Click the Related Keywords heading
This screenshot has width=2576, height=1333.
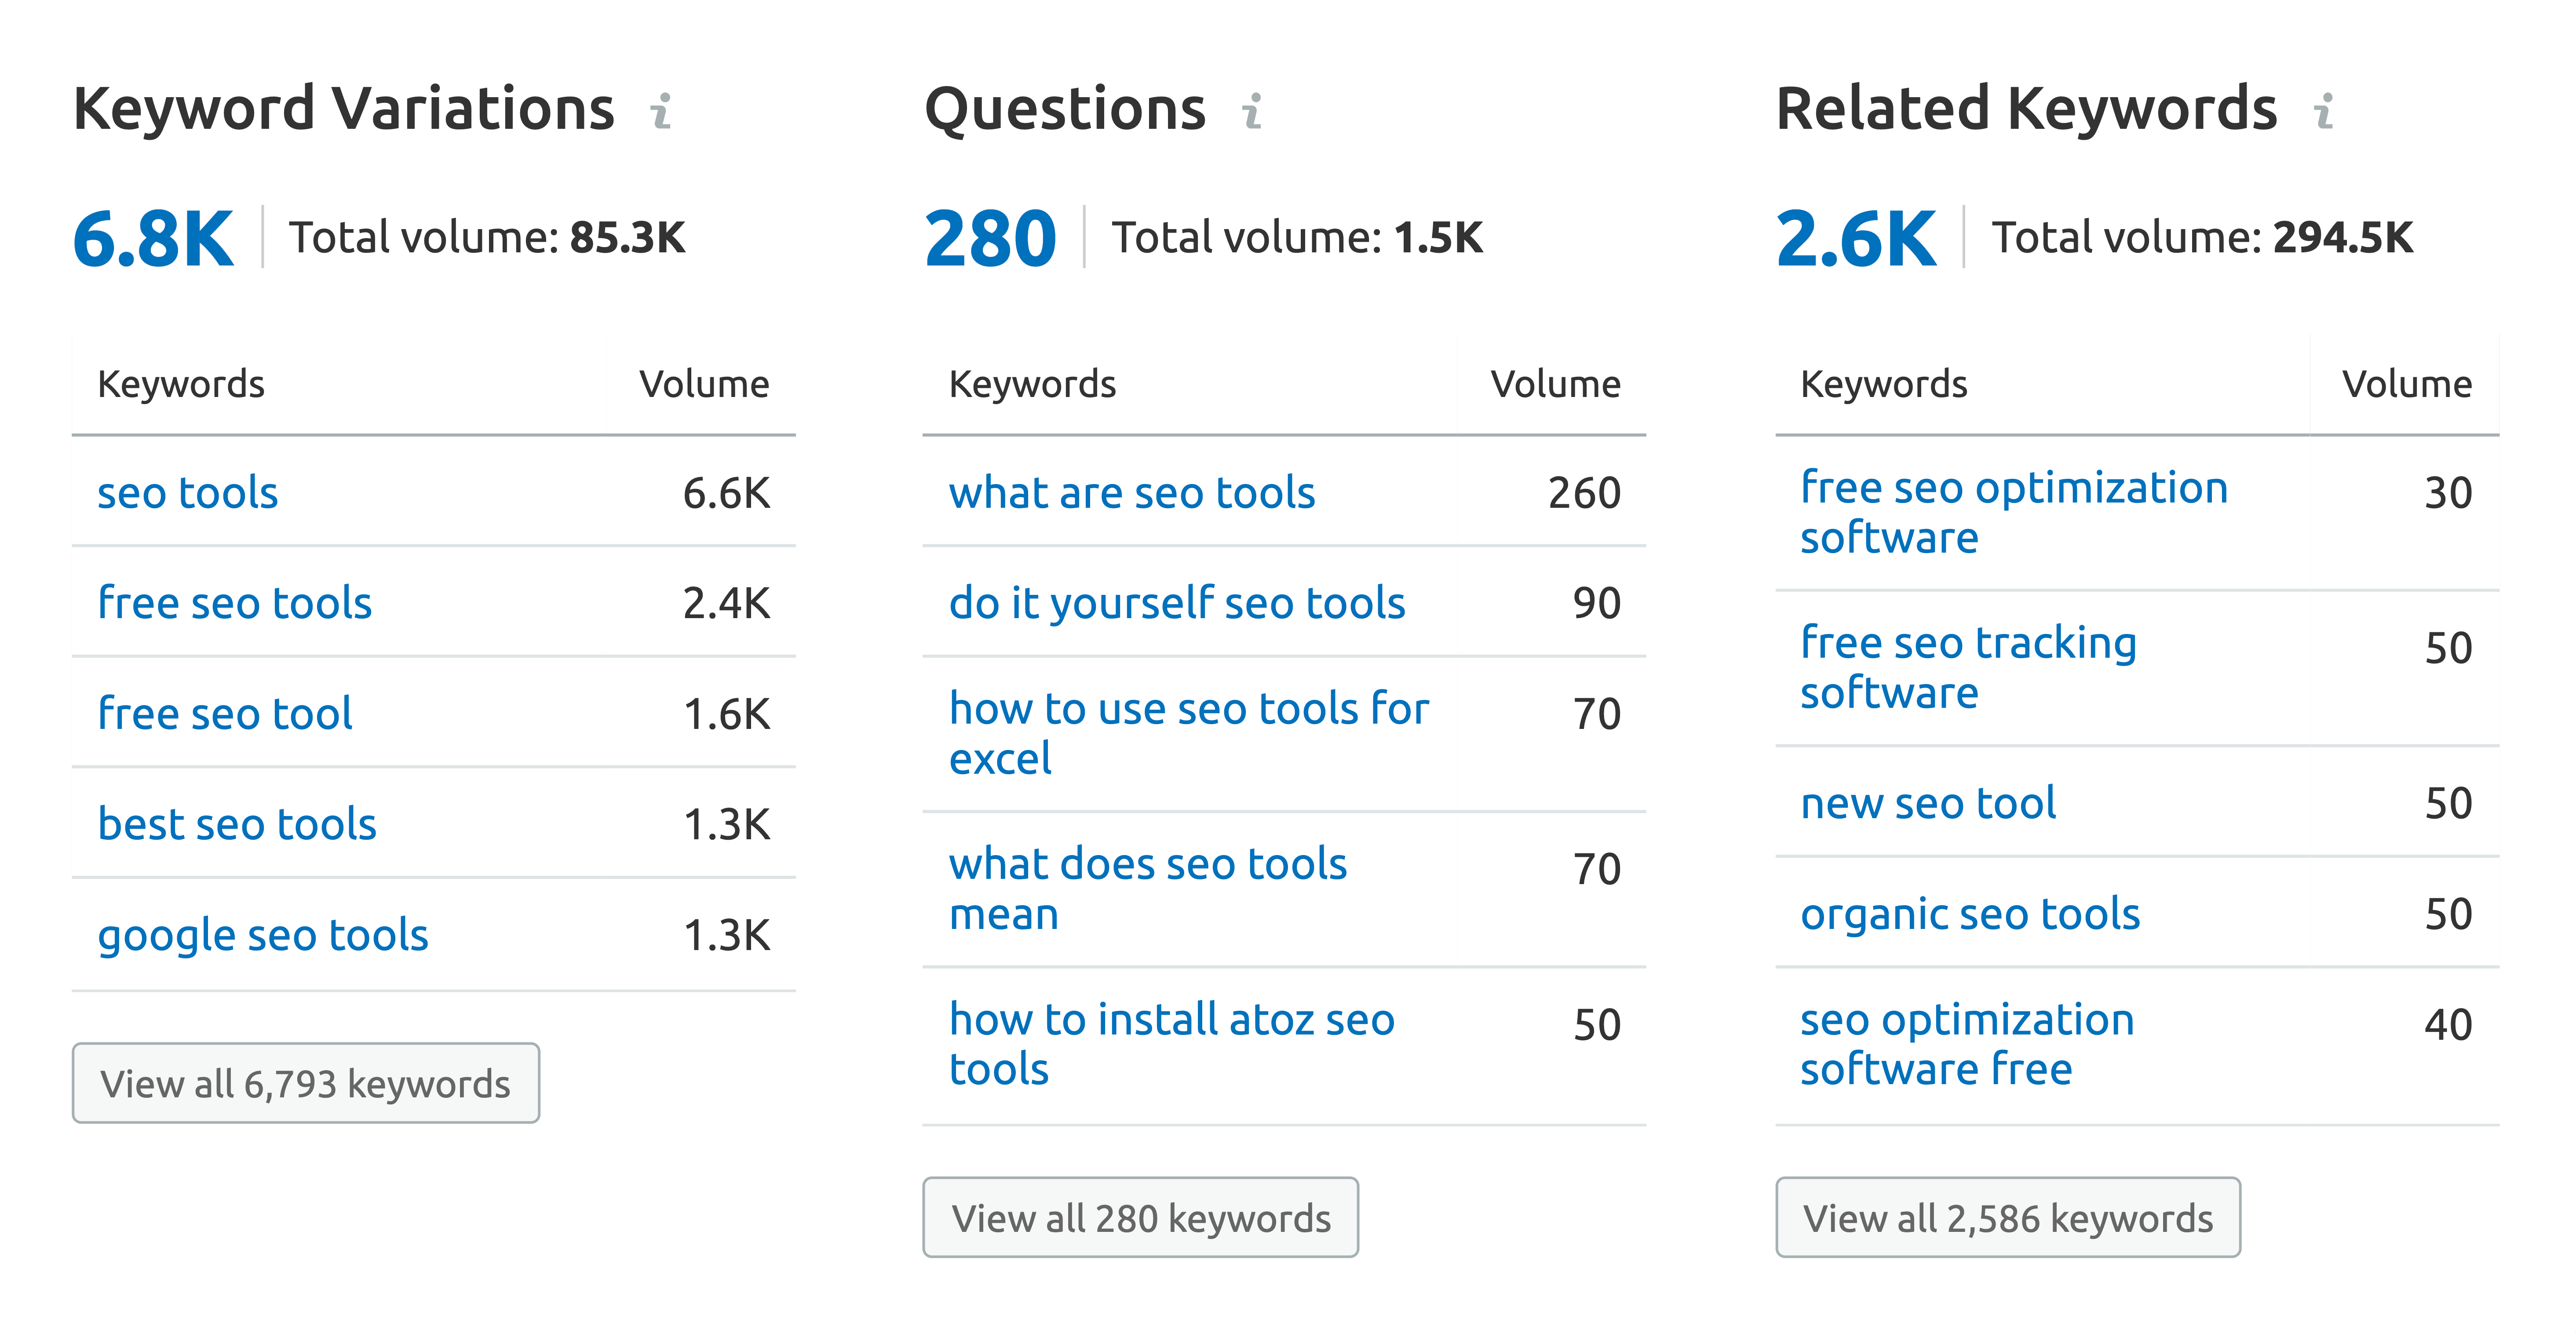tap(2027, 108)
